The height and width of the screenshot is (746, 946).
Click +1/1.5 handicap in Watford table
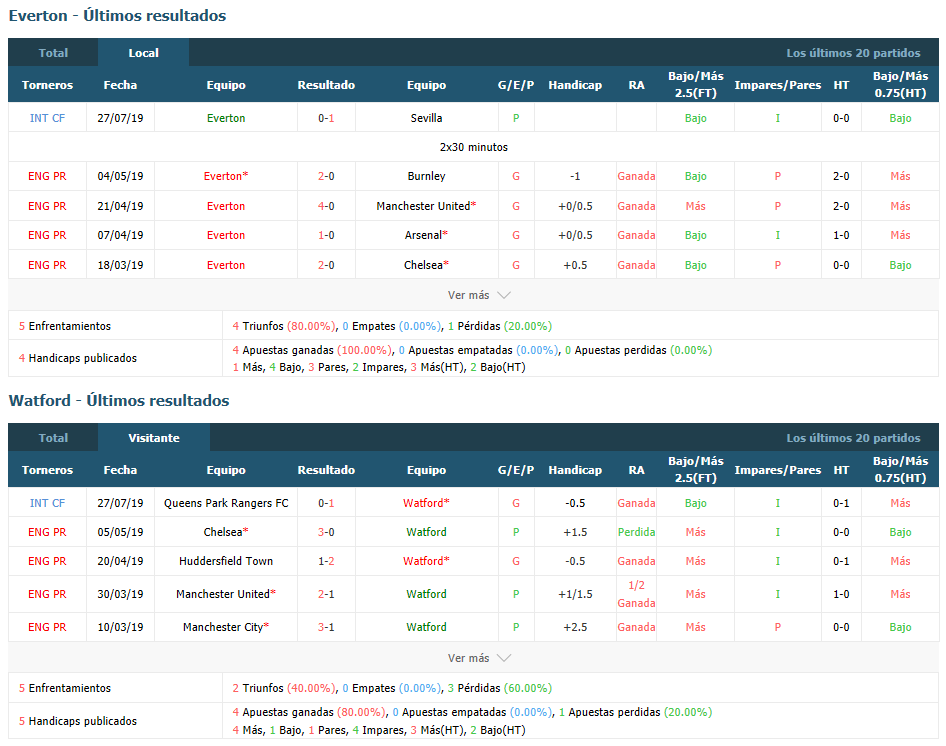[x=575, y=595]
